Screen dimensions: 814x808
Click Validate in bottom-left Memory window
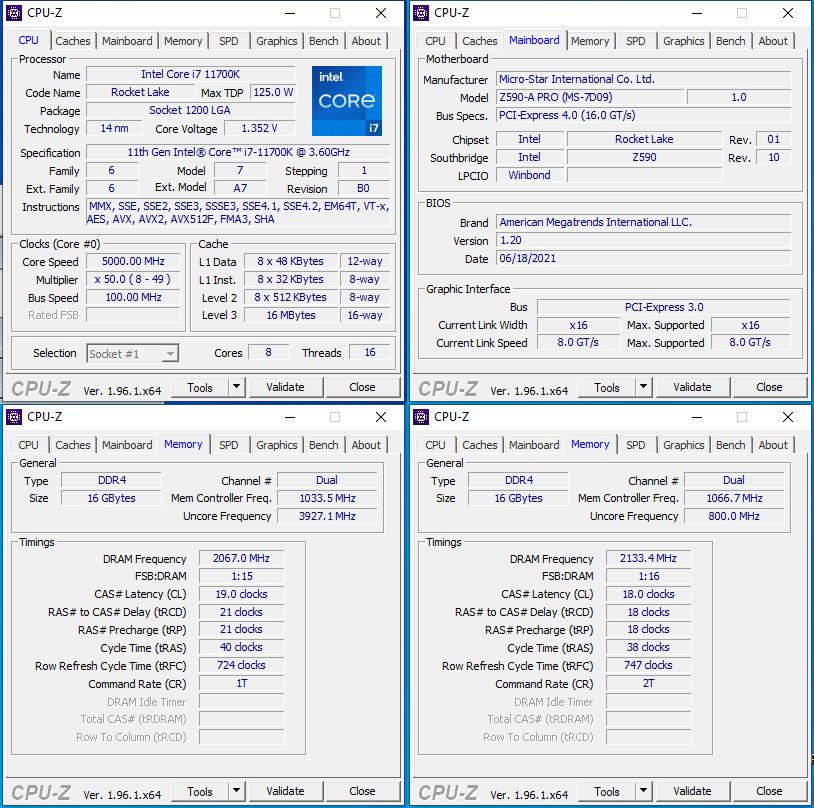click(x=286, y=791)
